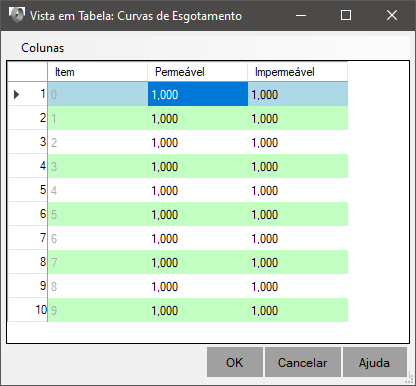
Task: Select row header 9
Action: click(28, 286)
